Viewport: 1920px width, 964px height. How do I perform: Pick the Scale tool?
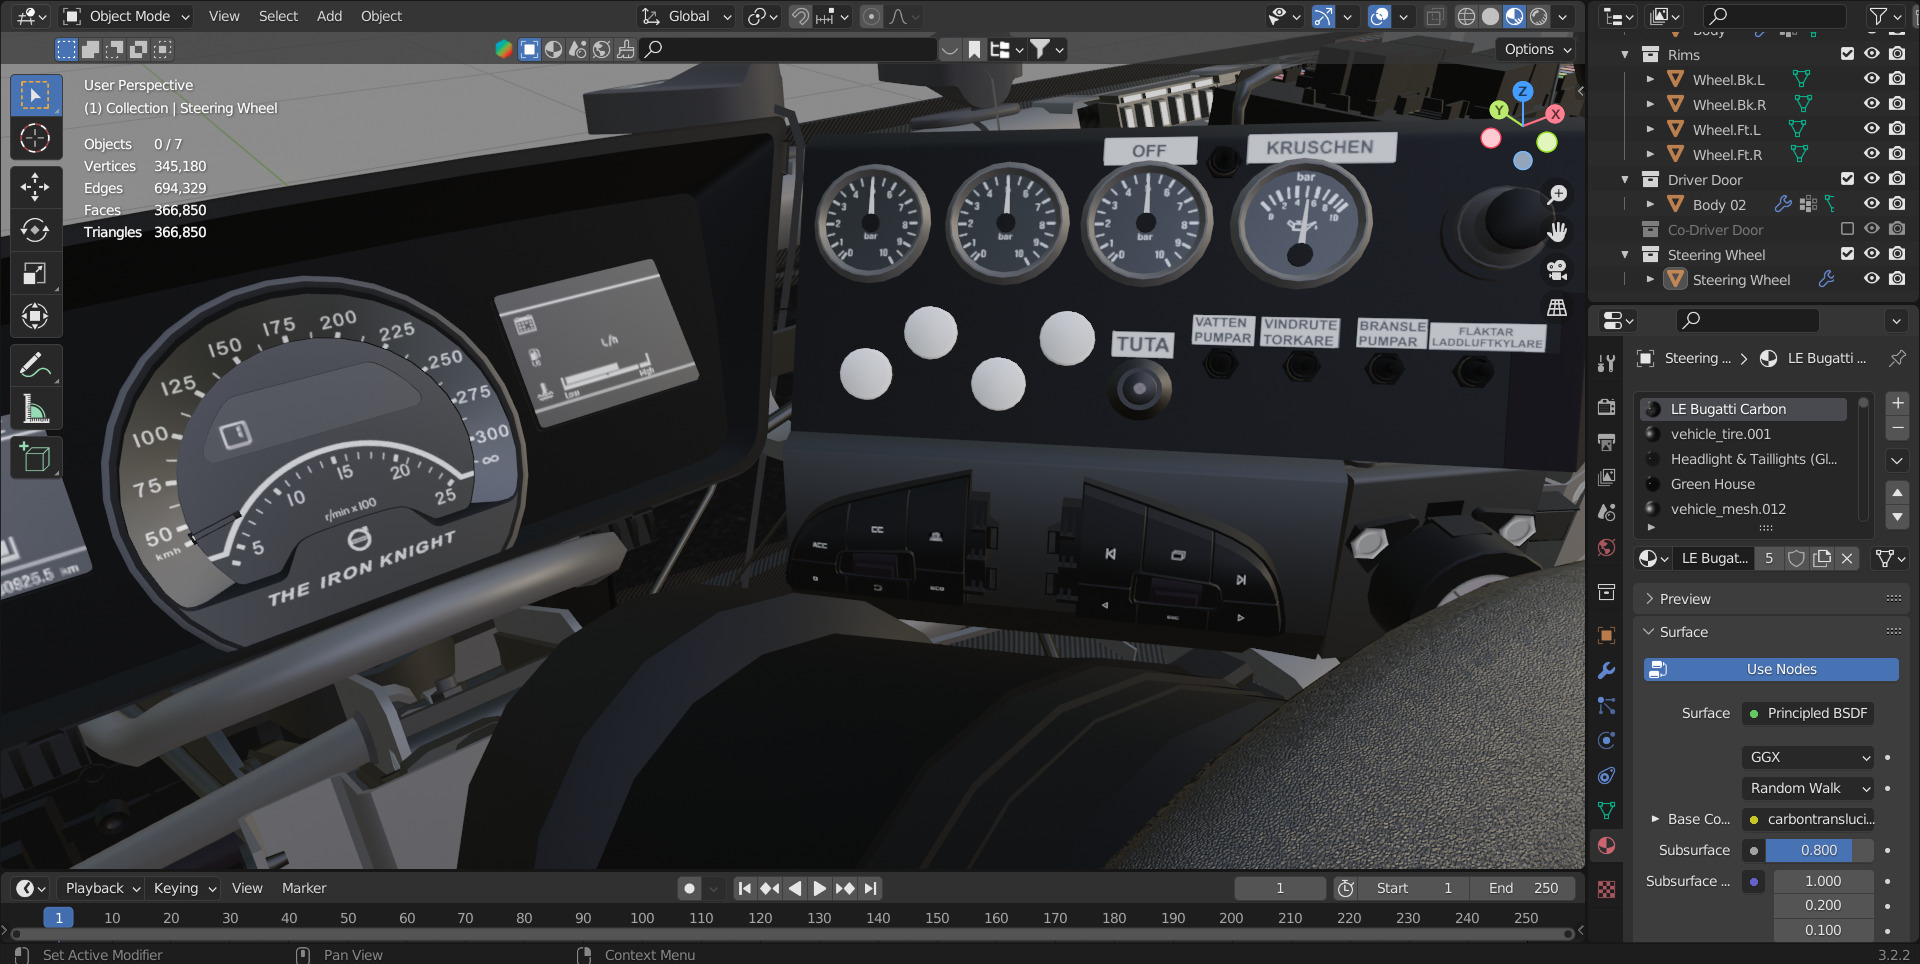coord(35,273)
